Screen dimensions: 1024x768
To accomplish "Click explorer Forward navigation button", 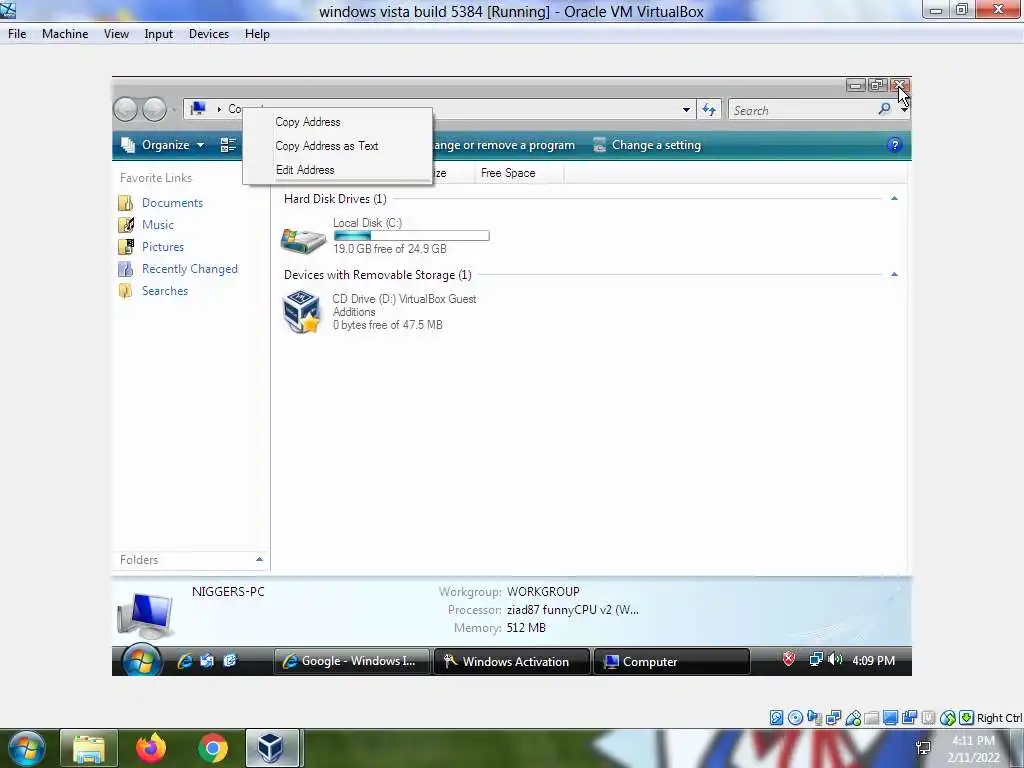I will (154, 110).
